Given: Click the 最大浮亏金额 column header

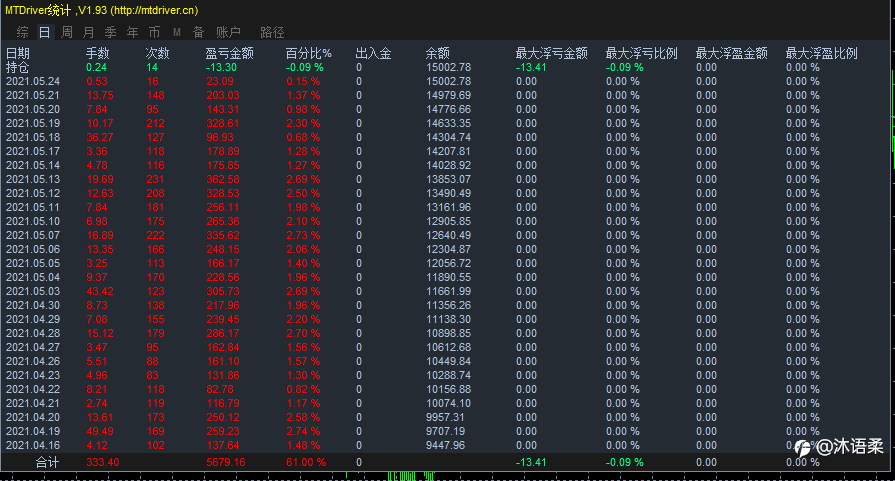Looking at the screenshot, I should pyautogui.click(x=551, y=53).
